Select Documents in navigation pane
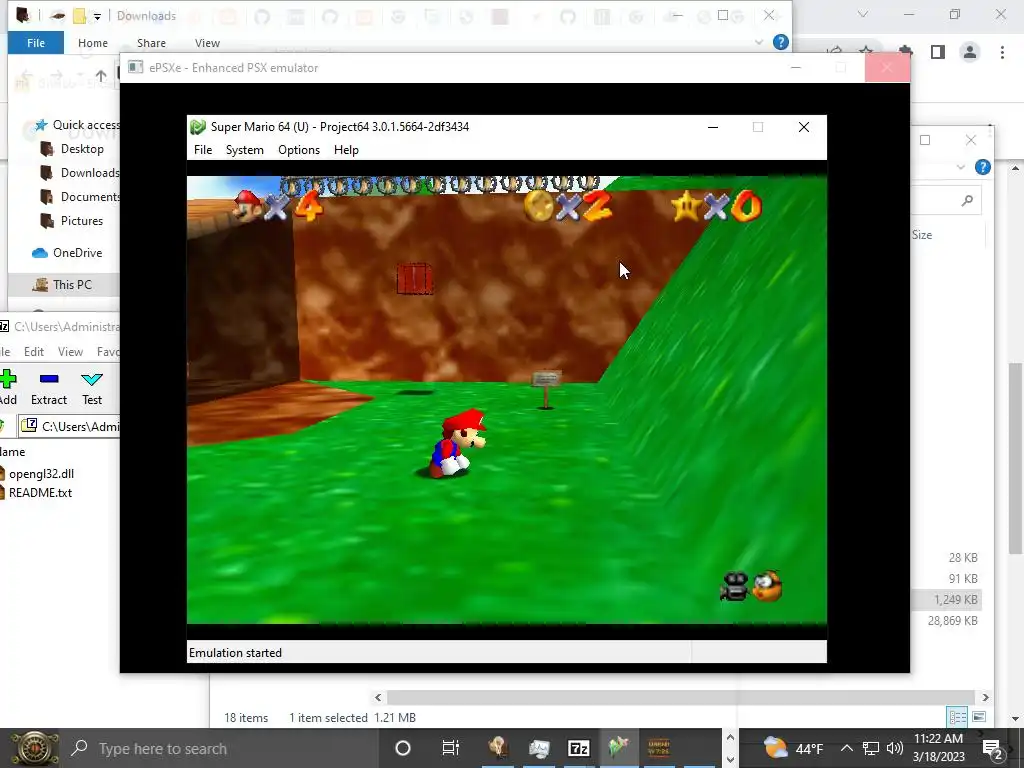 pos(80,197)
